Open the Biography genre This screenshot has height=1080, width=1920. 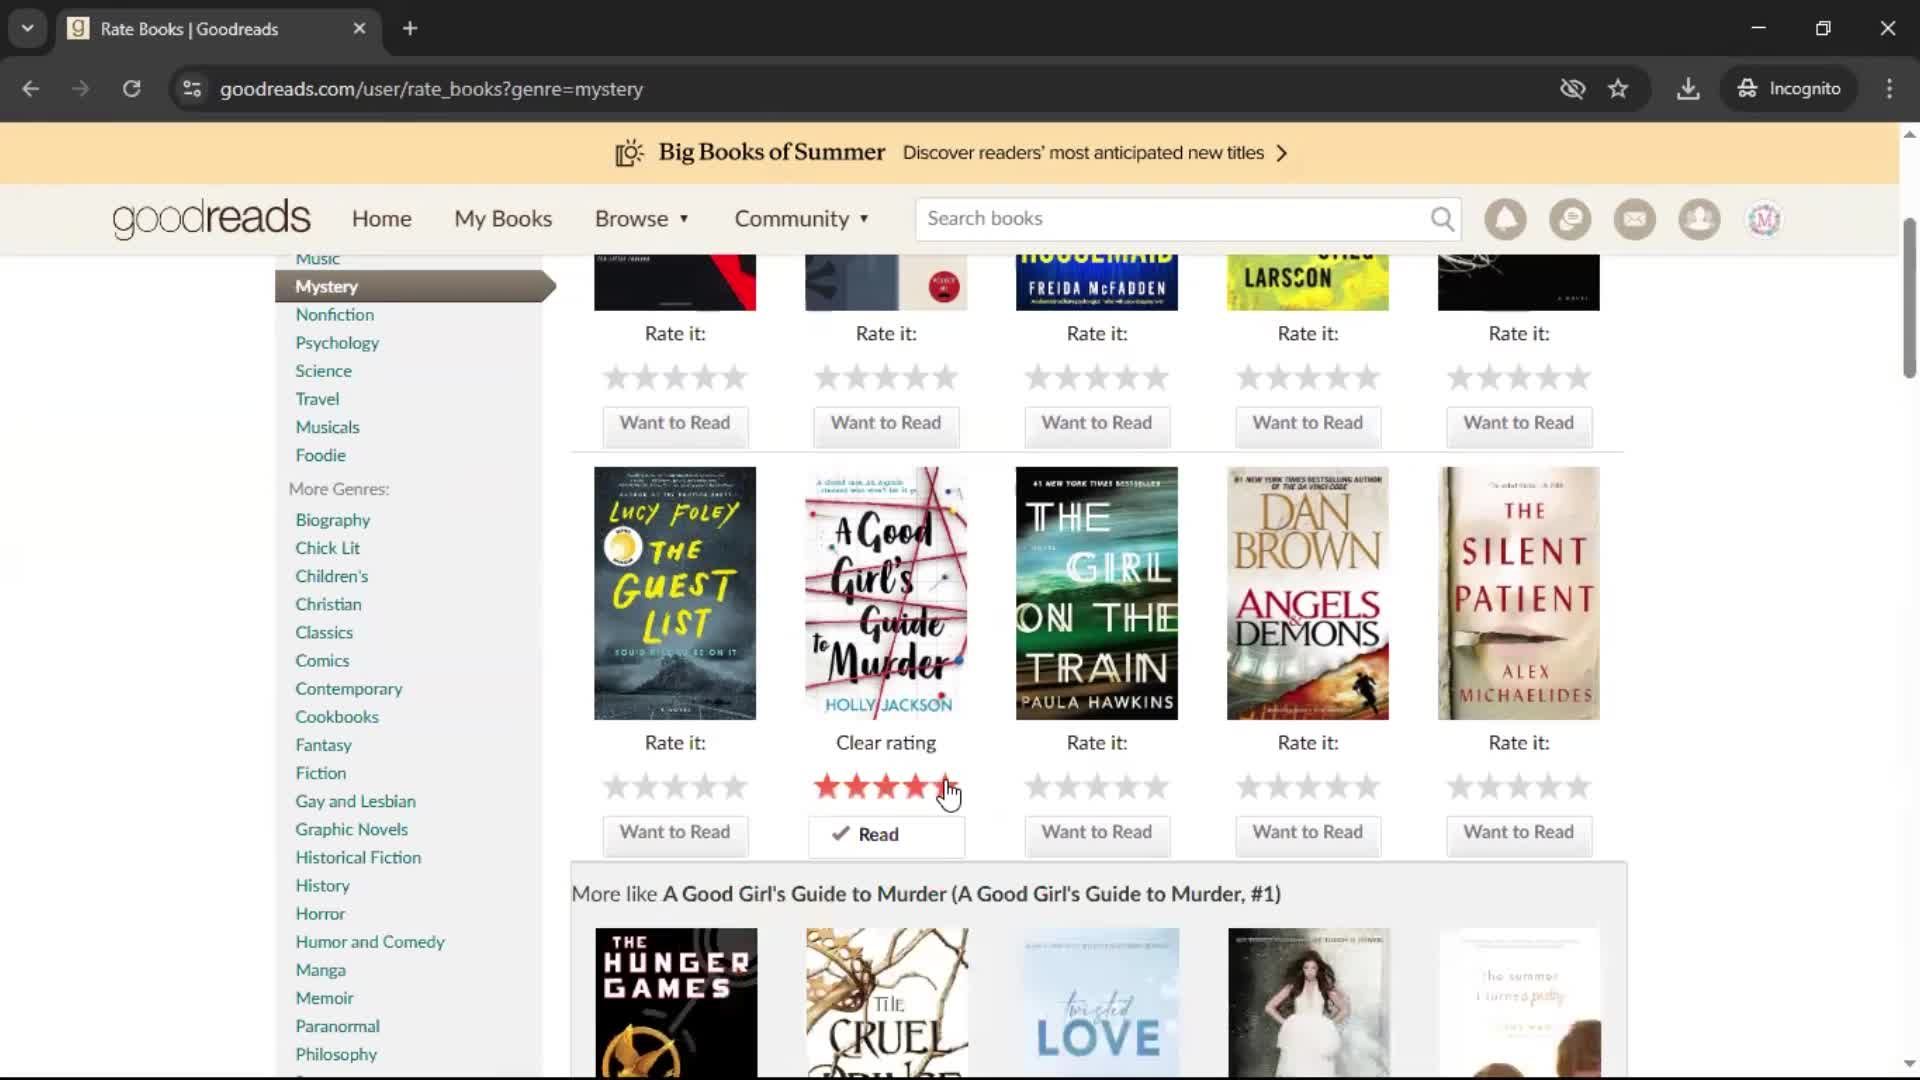click(x=332, y=519)
